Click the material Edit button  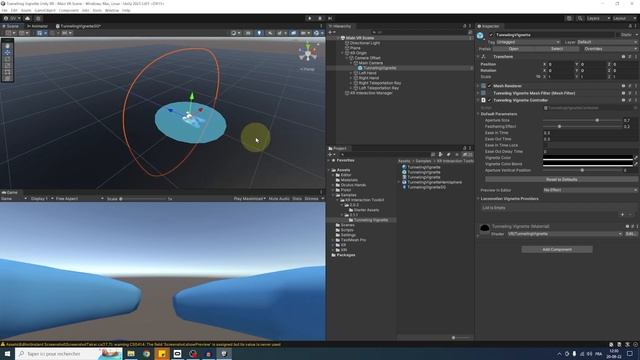pos(630,234)
